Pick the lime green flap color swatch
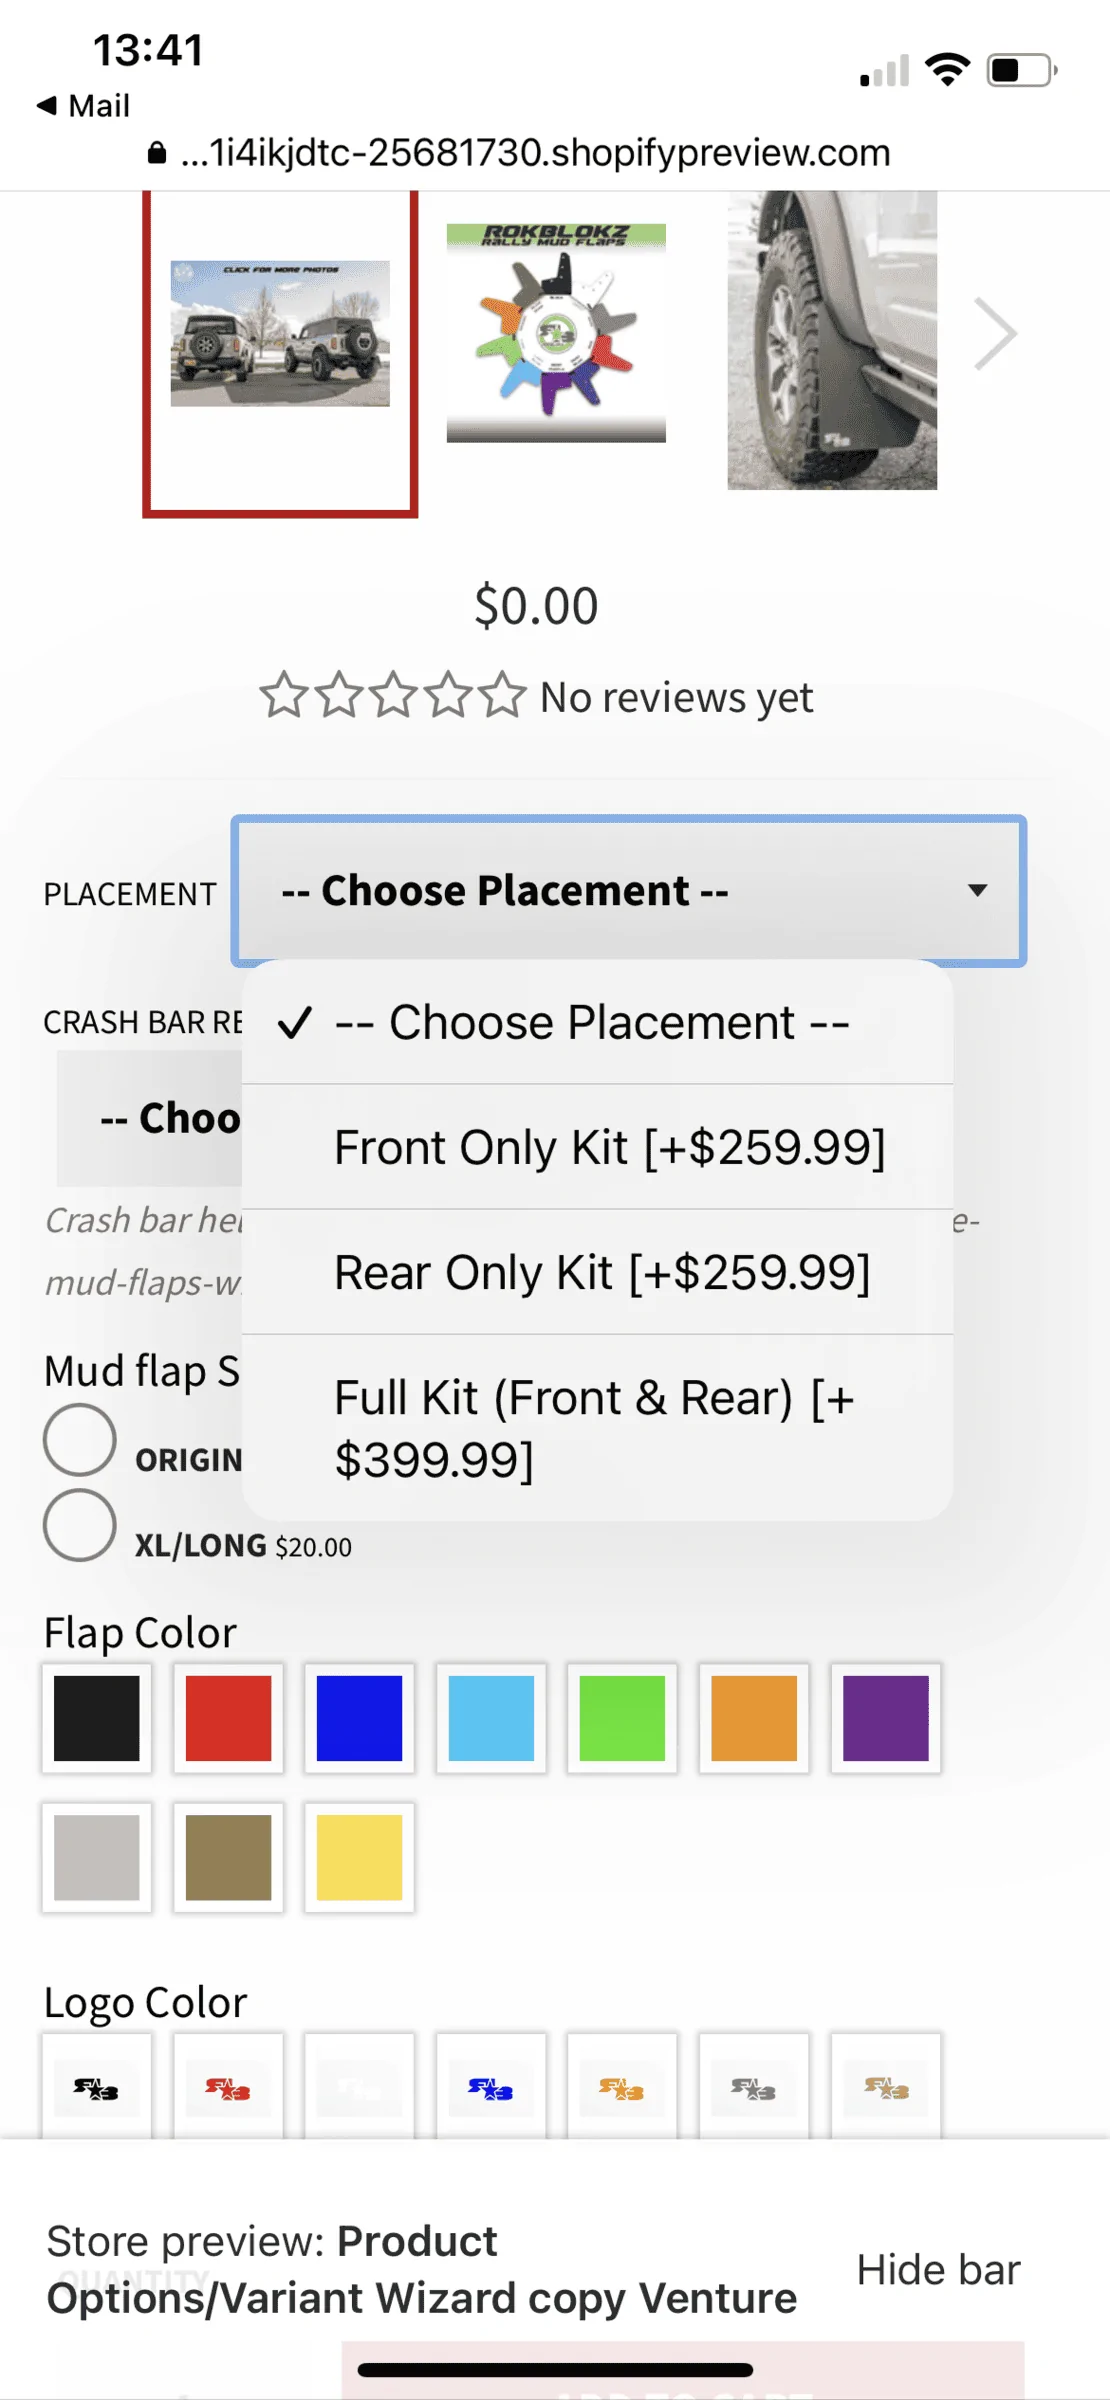Screen dimensions: 1110x2400 point(622,1718)
